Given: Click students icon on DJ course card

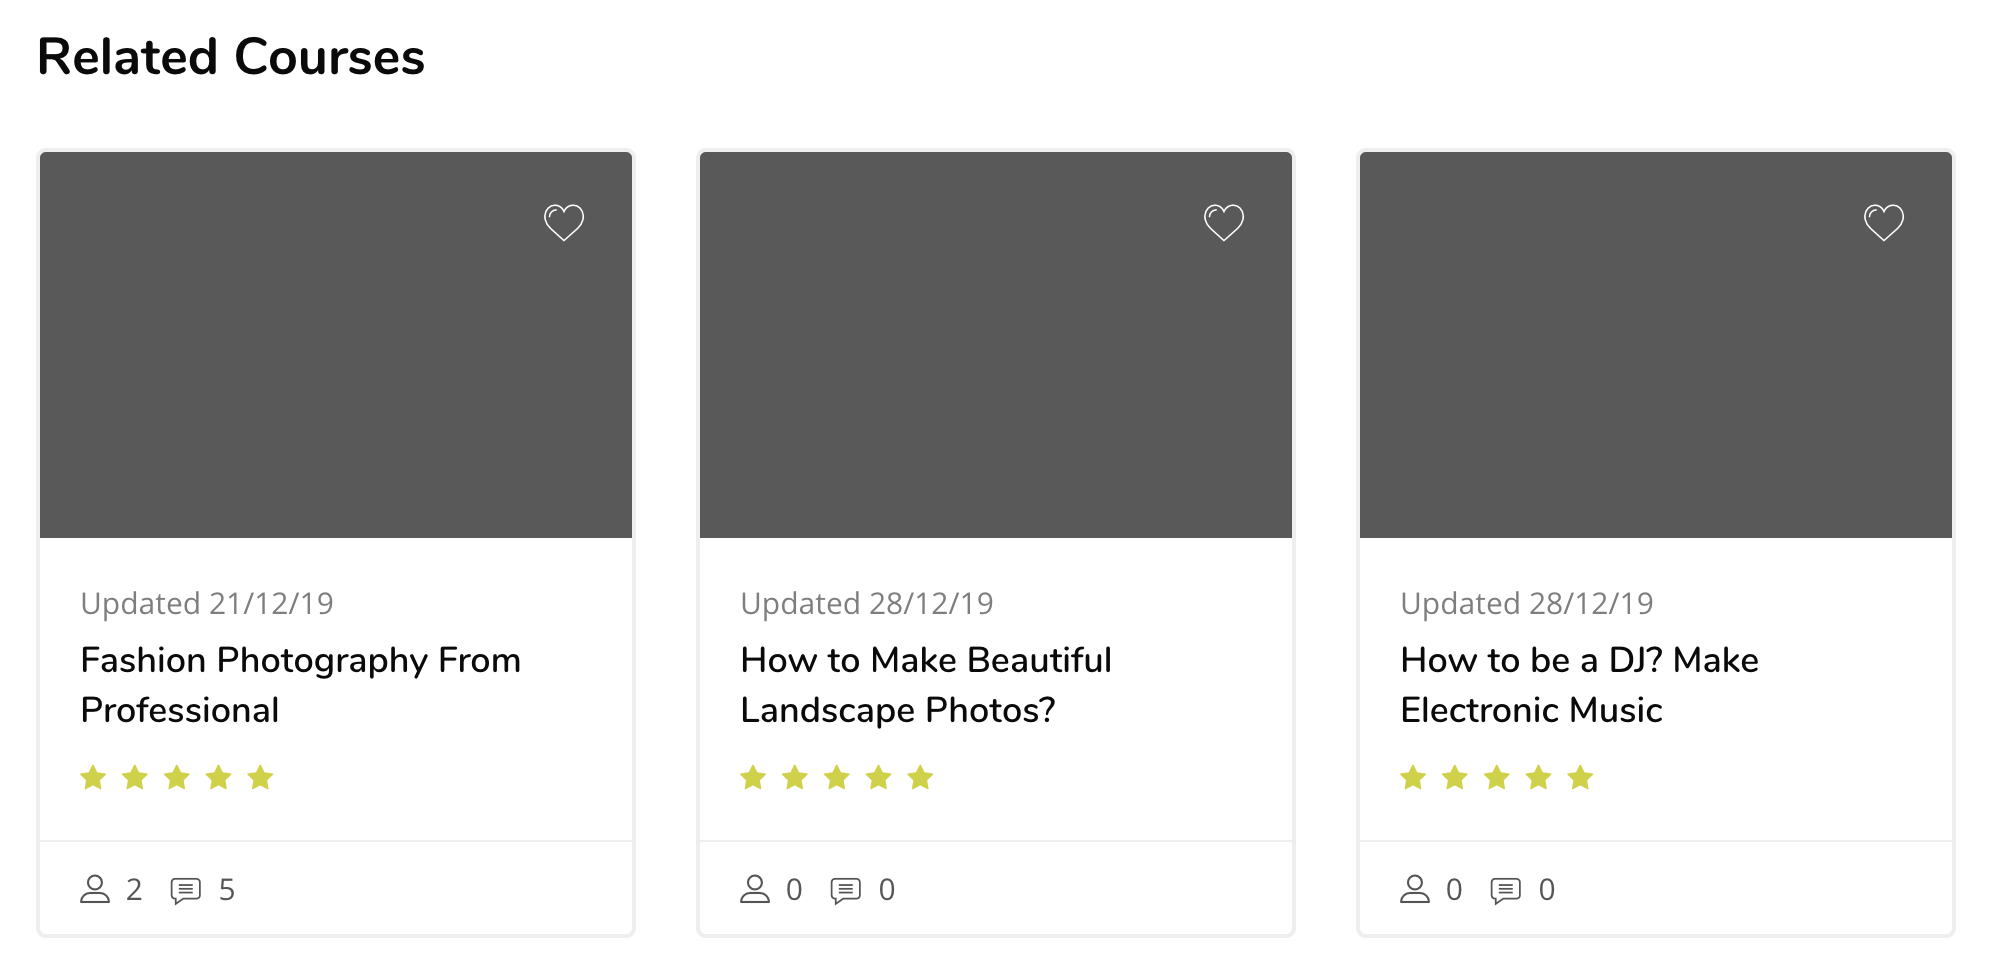Looking at the screenshot, I should pos(1415,889).
